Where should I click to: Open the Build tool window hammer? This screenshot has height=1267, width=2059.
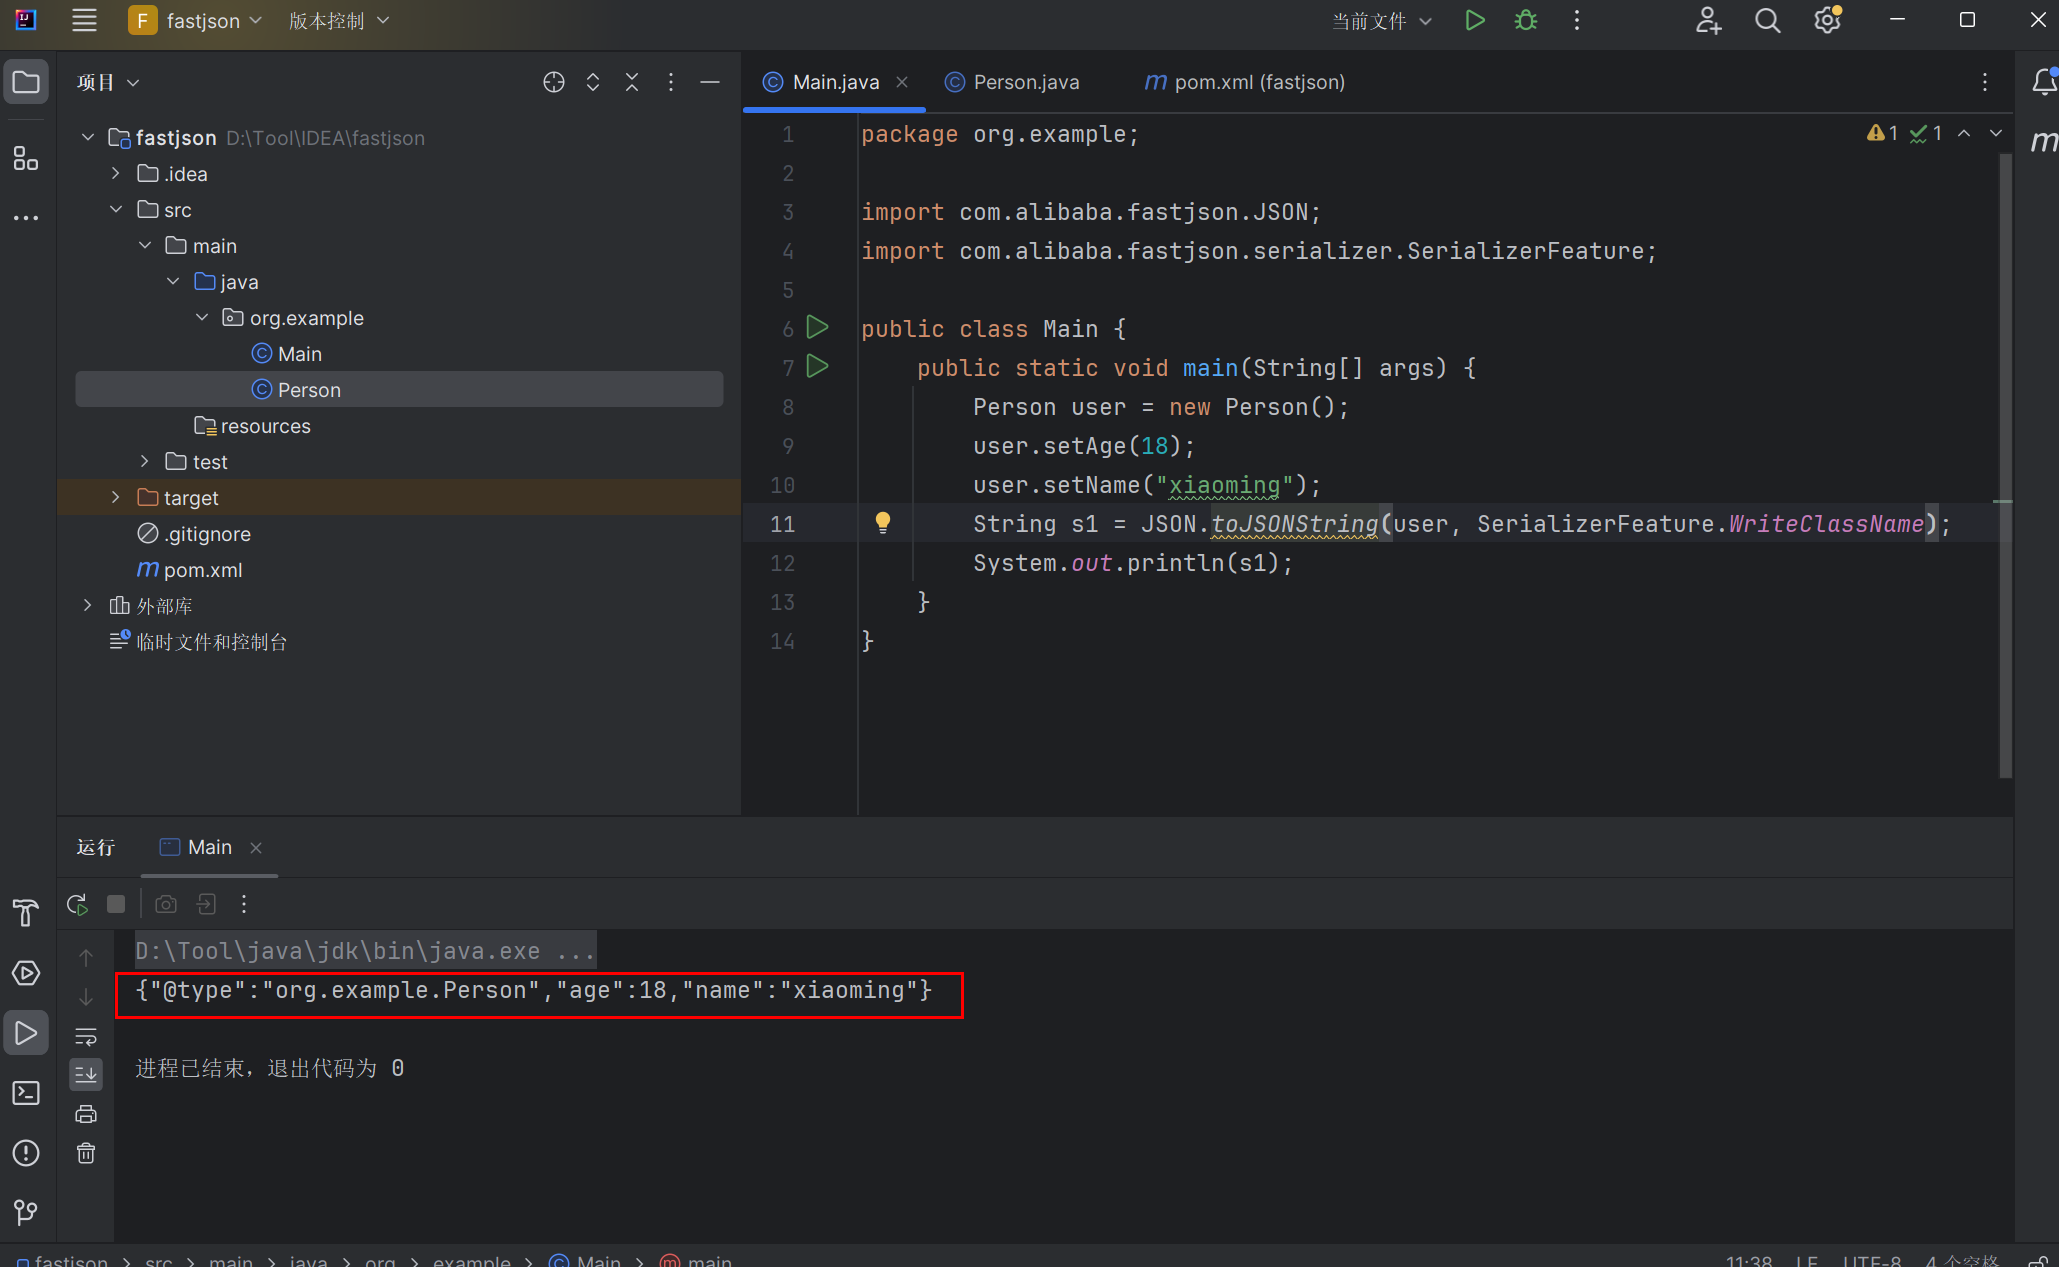click(26, 912)
